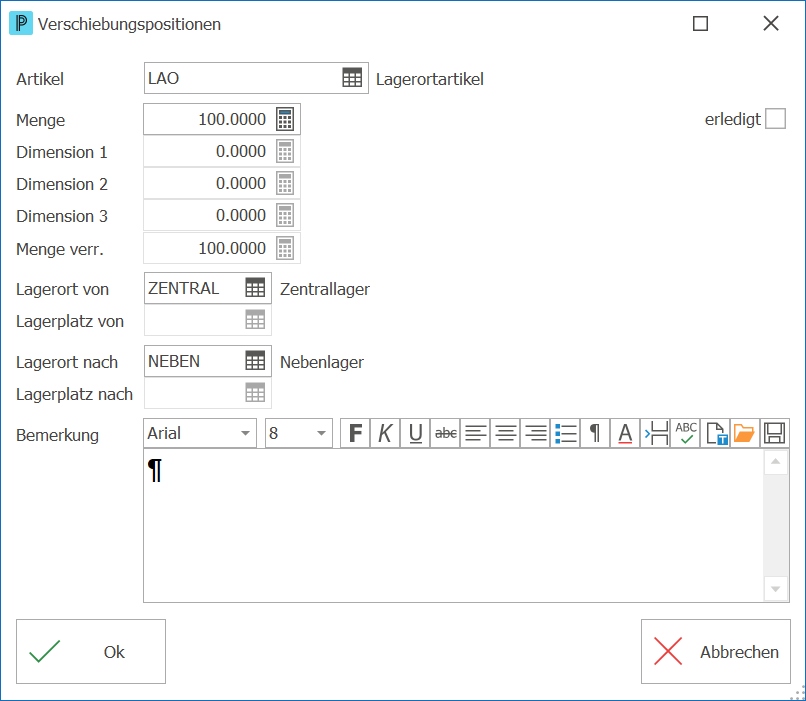The image size is (806, 701).
Task: Open the Lagerplatz nach lookup icon
Action: 255,393
